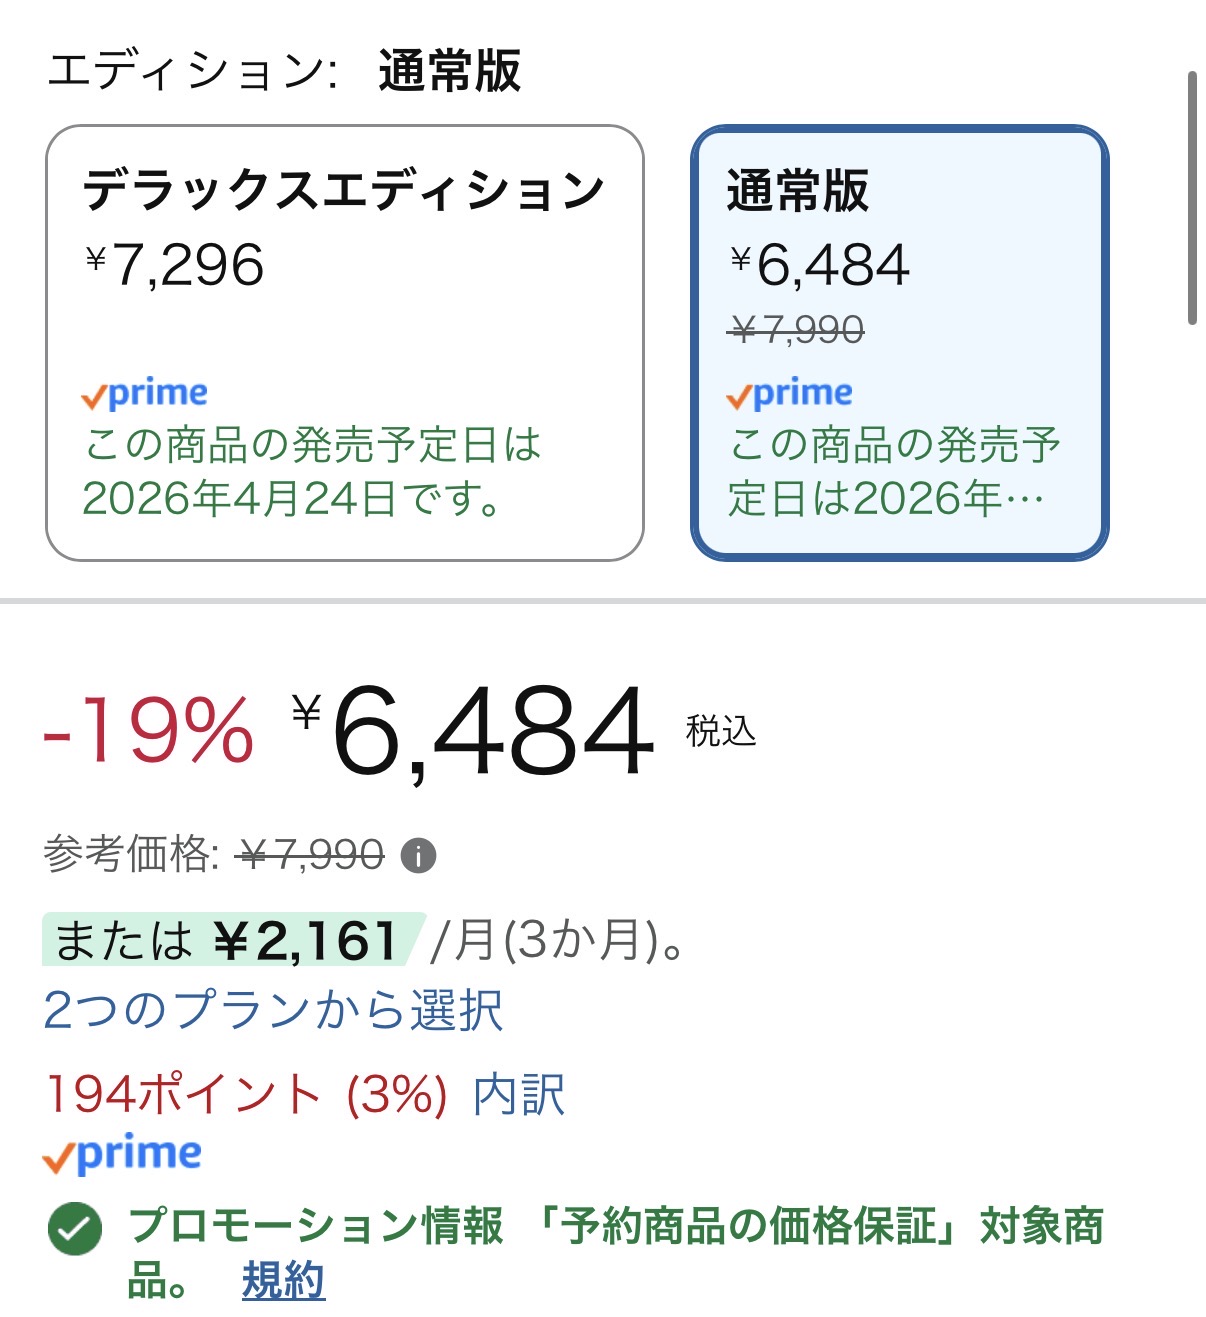The image size is (1206, 1317).
Task: Click the prime logo in デラックスエディション card
Action: pyautogui.click(x=145, y=394)
